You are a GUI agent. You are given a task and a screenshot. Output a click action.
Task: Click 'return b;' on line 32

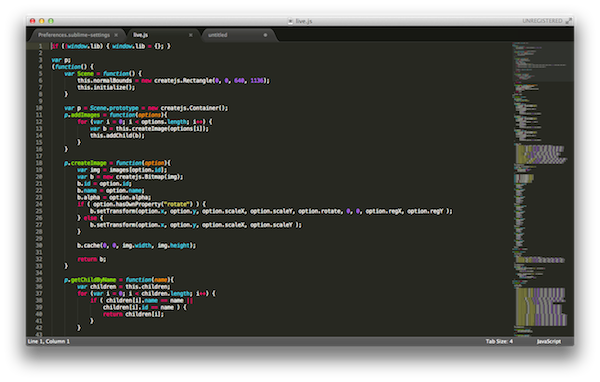click(x=92, y=259)
